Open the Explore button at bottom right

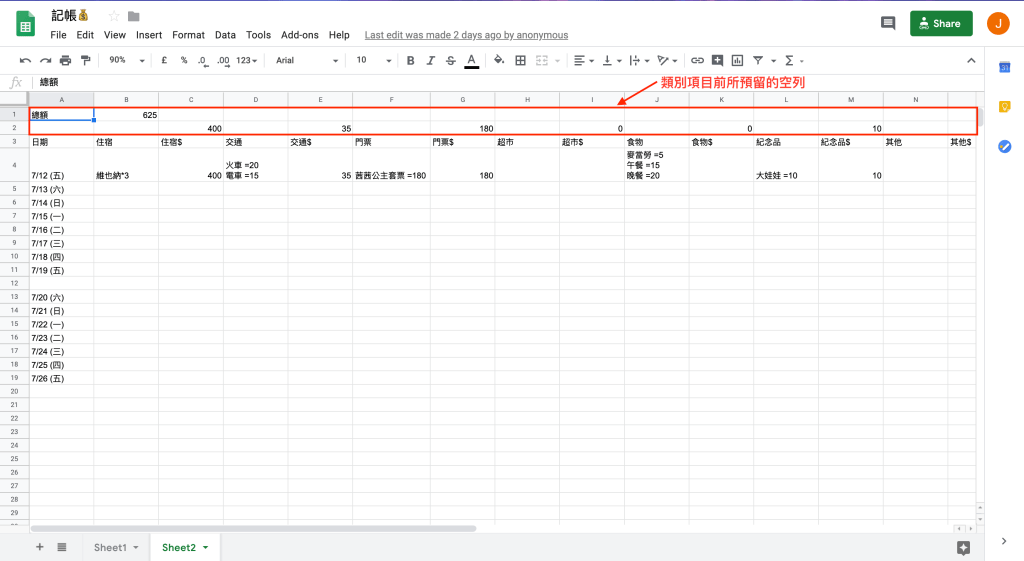963,547
